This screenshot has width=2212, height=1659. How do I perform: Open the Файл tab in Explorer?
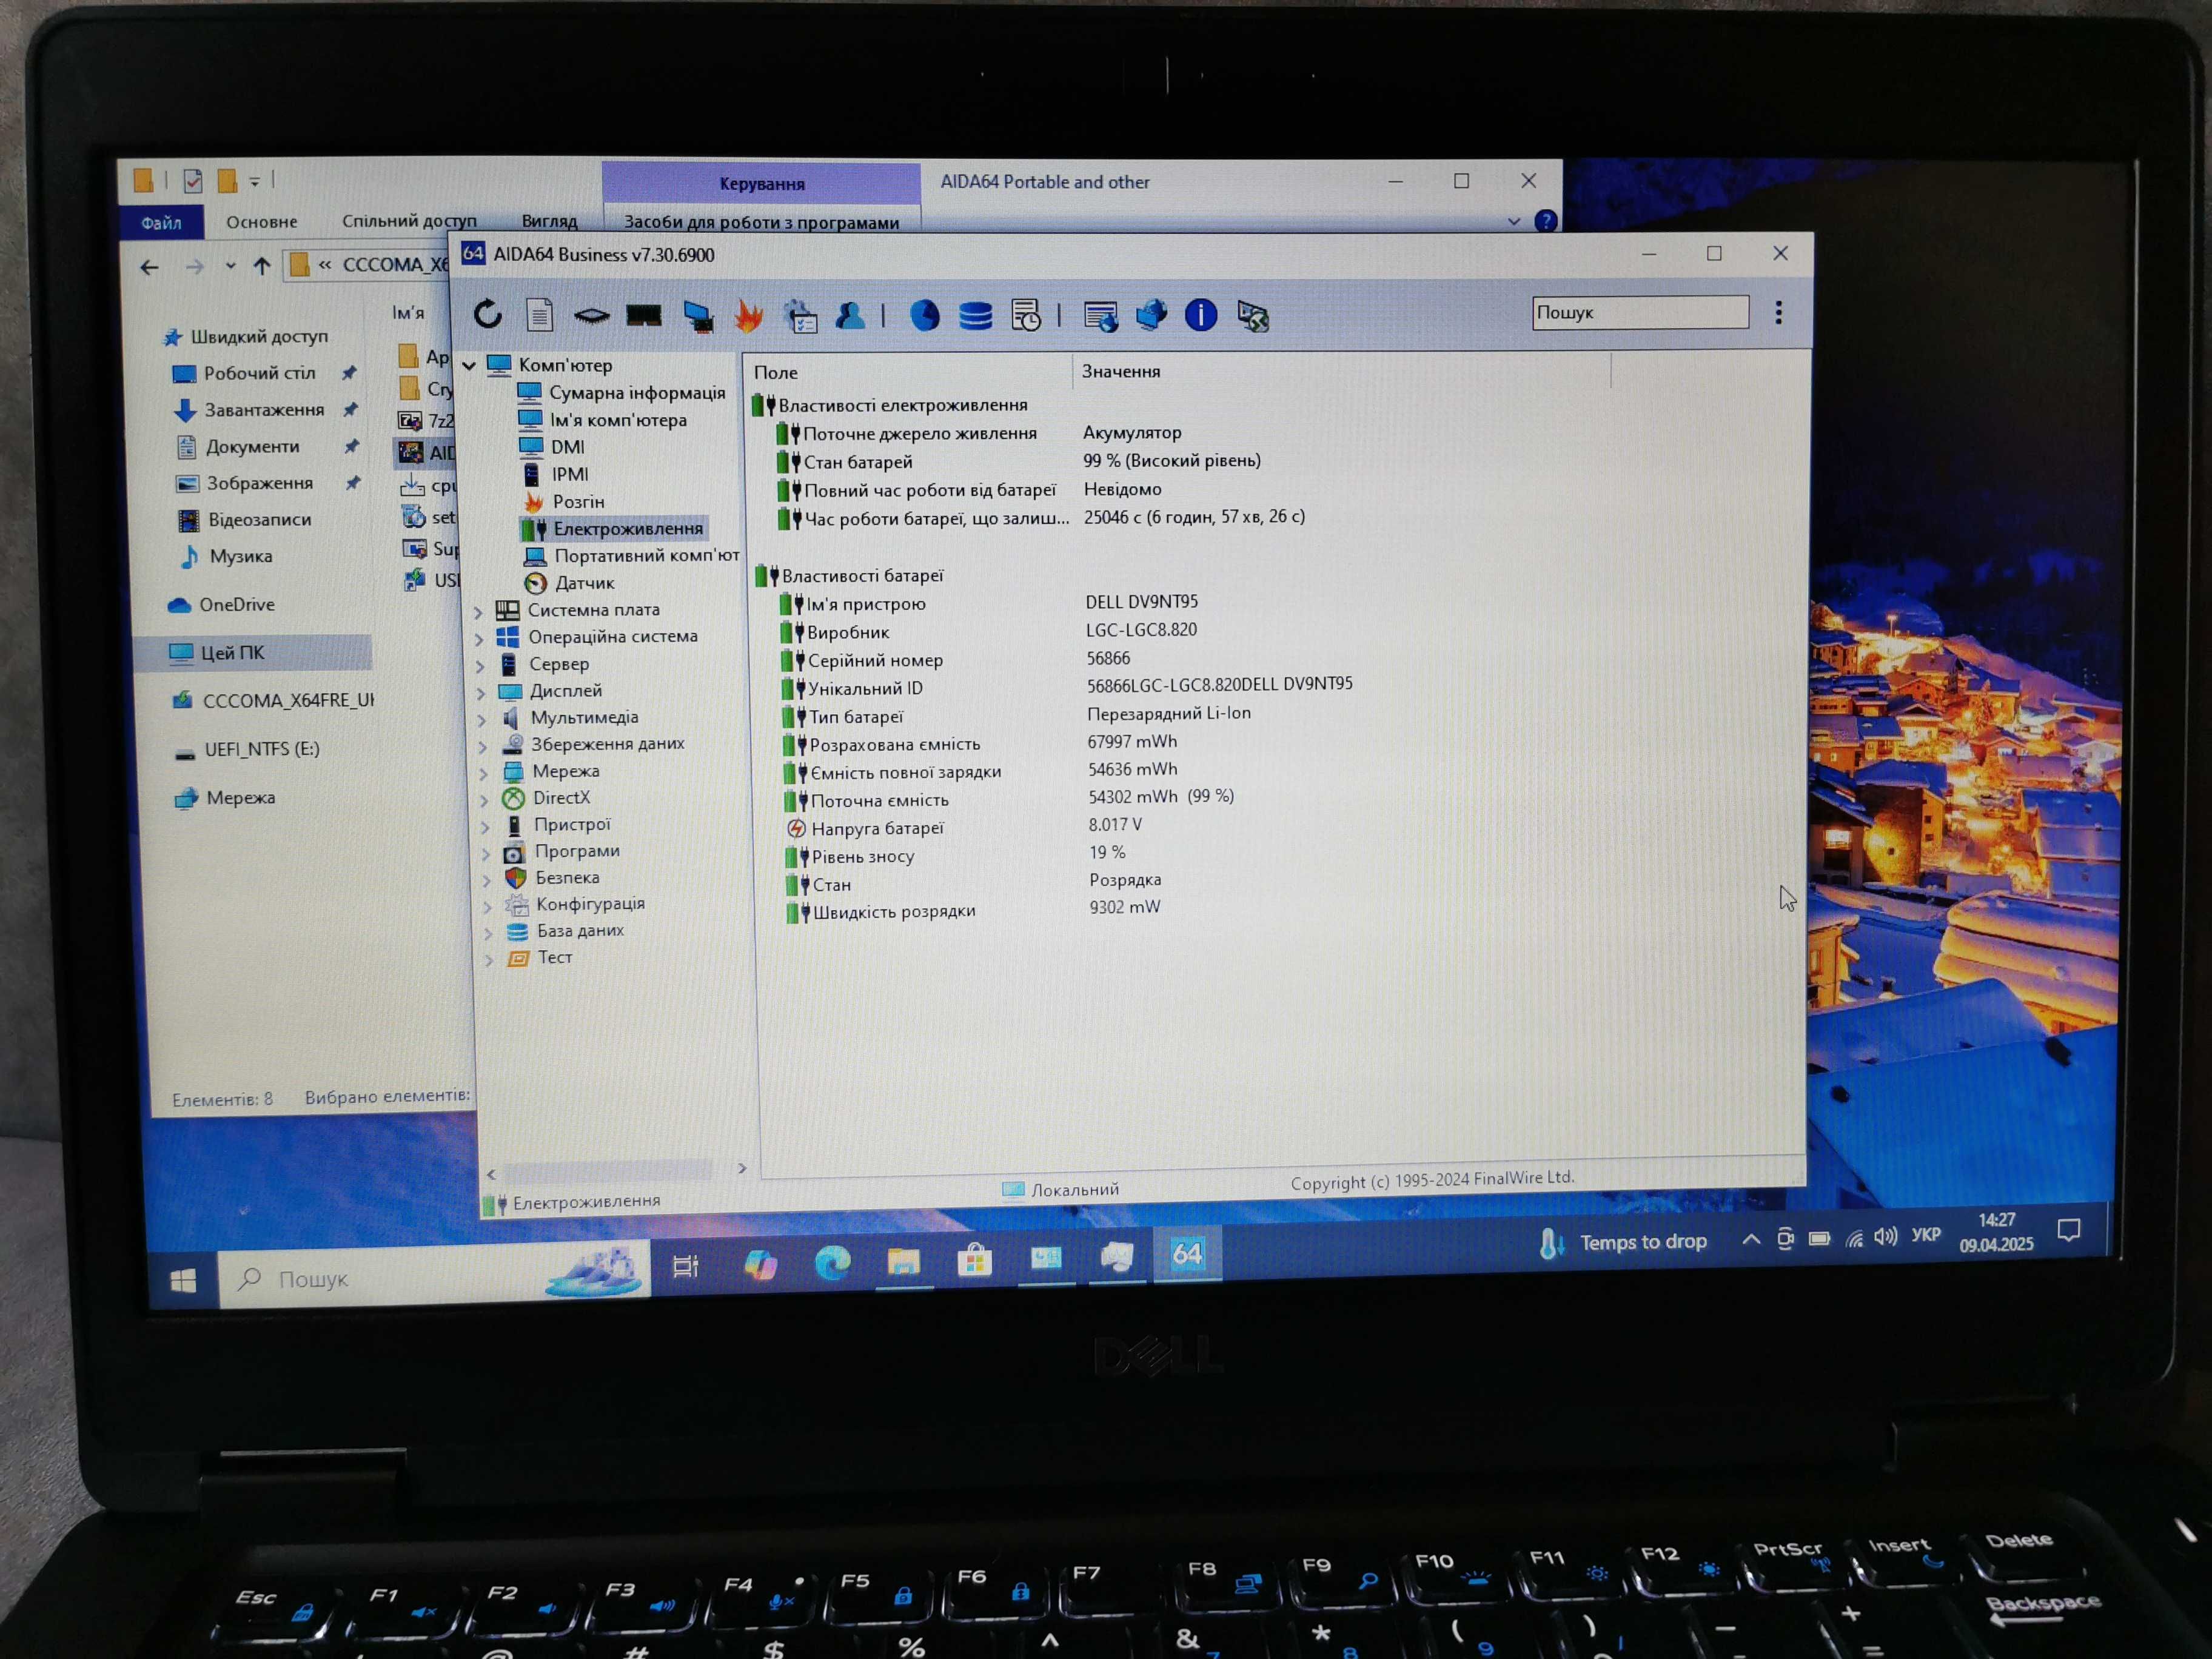(161, 222)
